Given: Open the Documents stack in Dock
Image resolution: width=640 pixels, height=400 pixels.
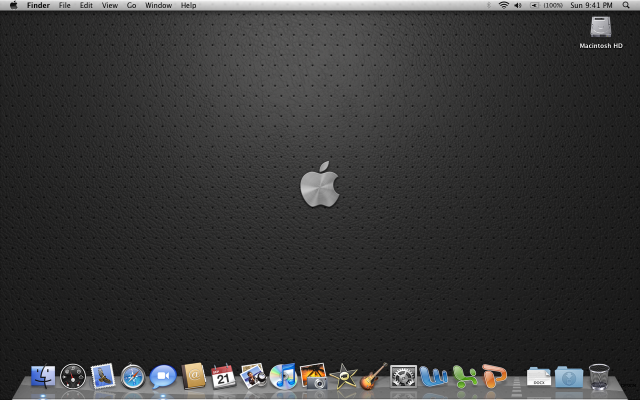Looking at the screenshot, I should tap(539, 376).
